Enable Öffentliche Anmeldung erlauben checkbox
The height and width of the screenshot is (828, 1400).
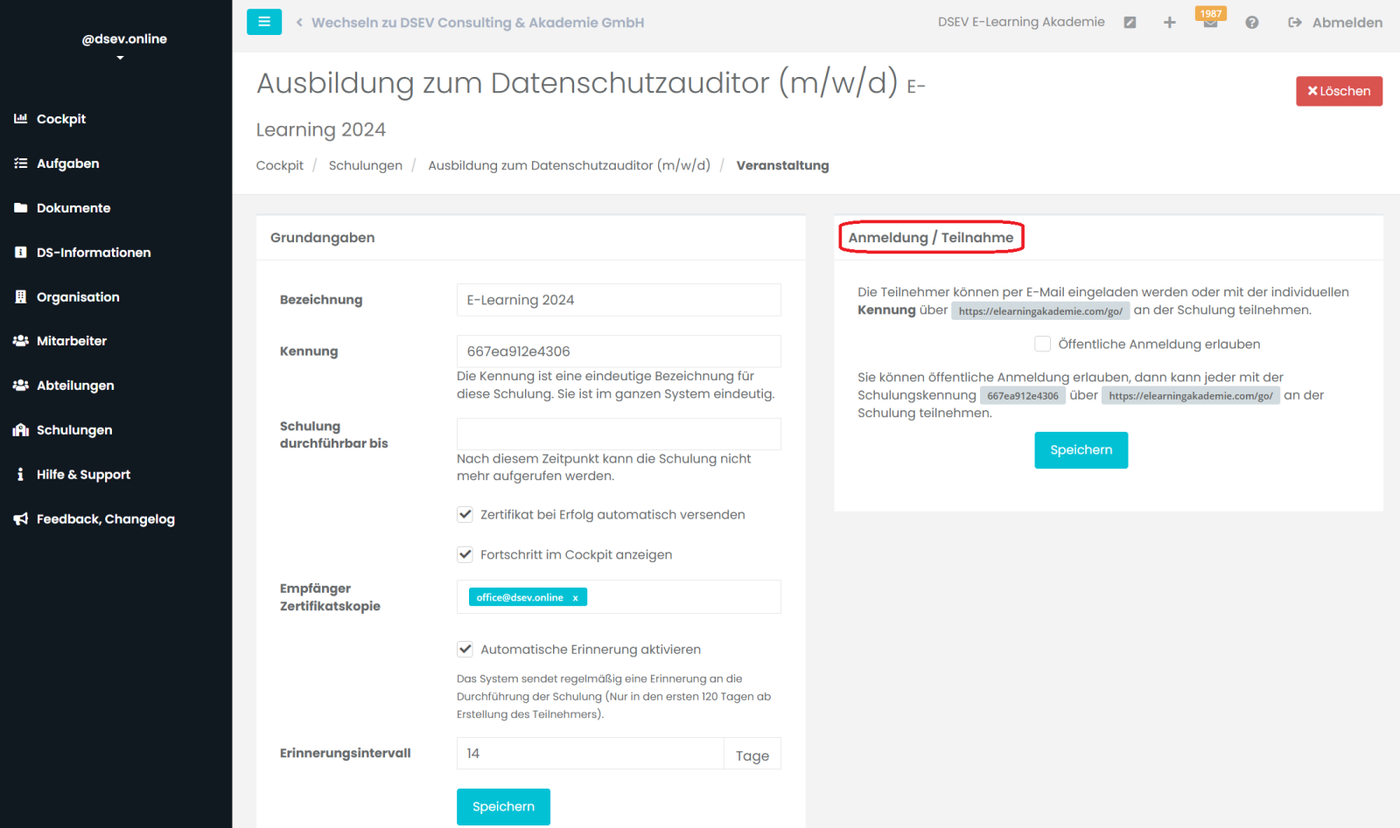[1042, 344]
